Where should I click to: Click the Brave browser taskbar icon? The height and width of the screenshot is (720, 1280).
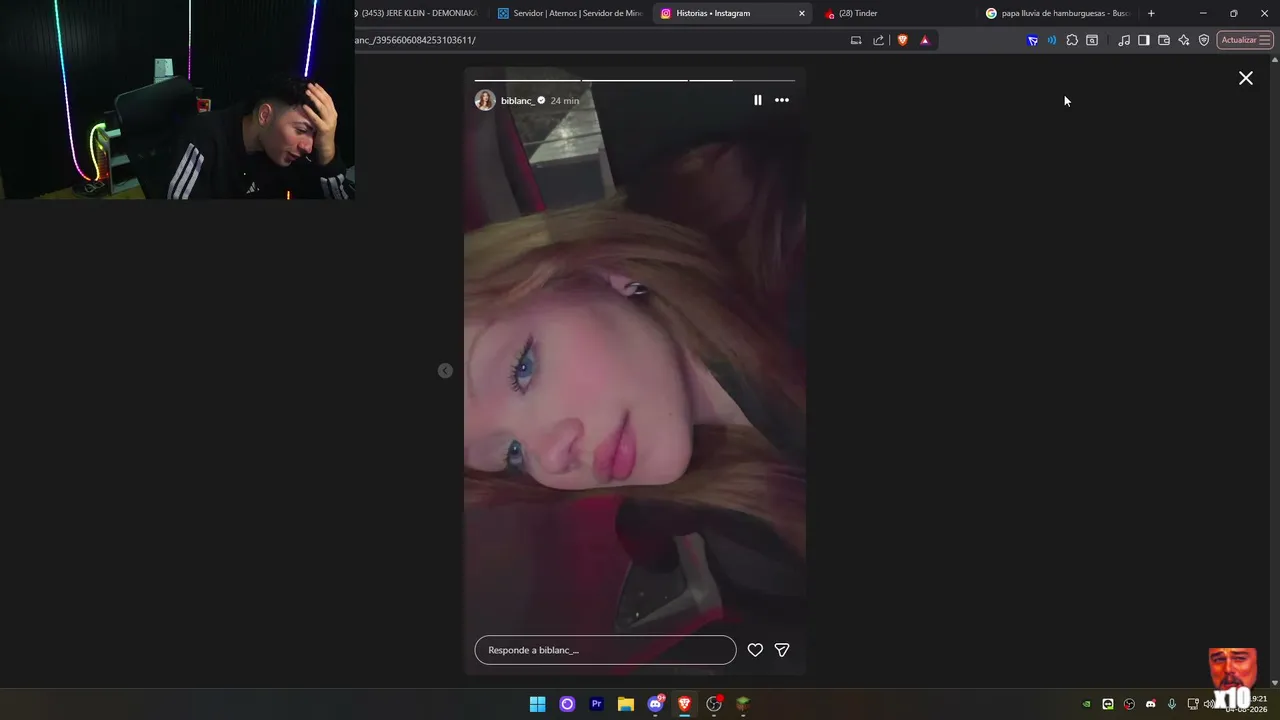tap(685, 704)
